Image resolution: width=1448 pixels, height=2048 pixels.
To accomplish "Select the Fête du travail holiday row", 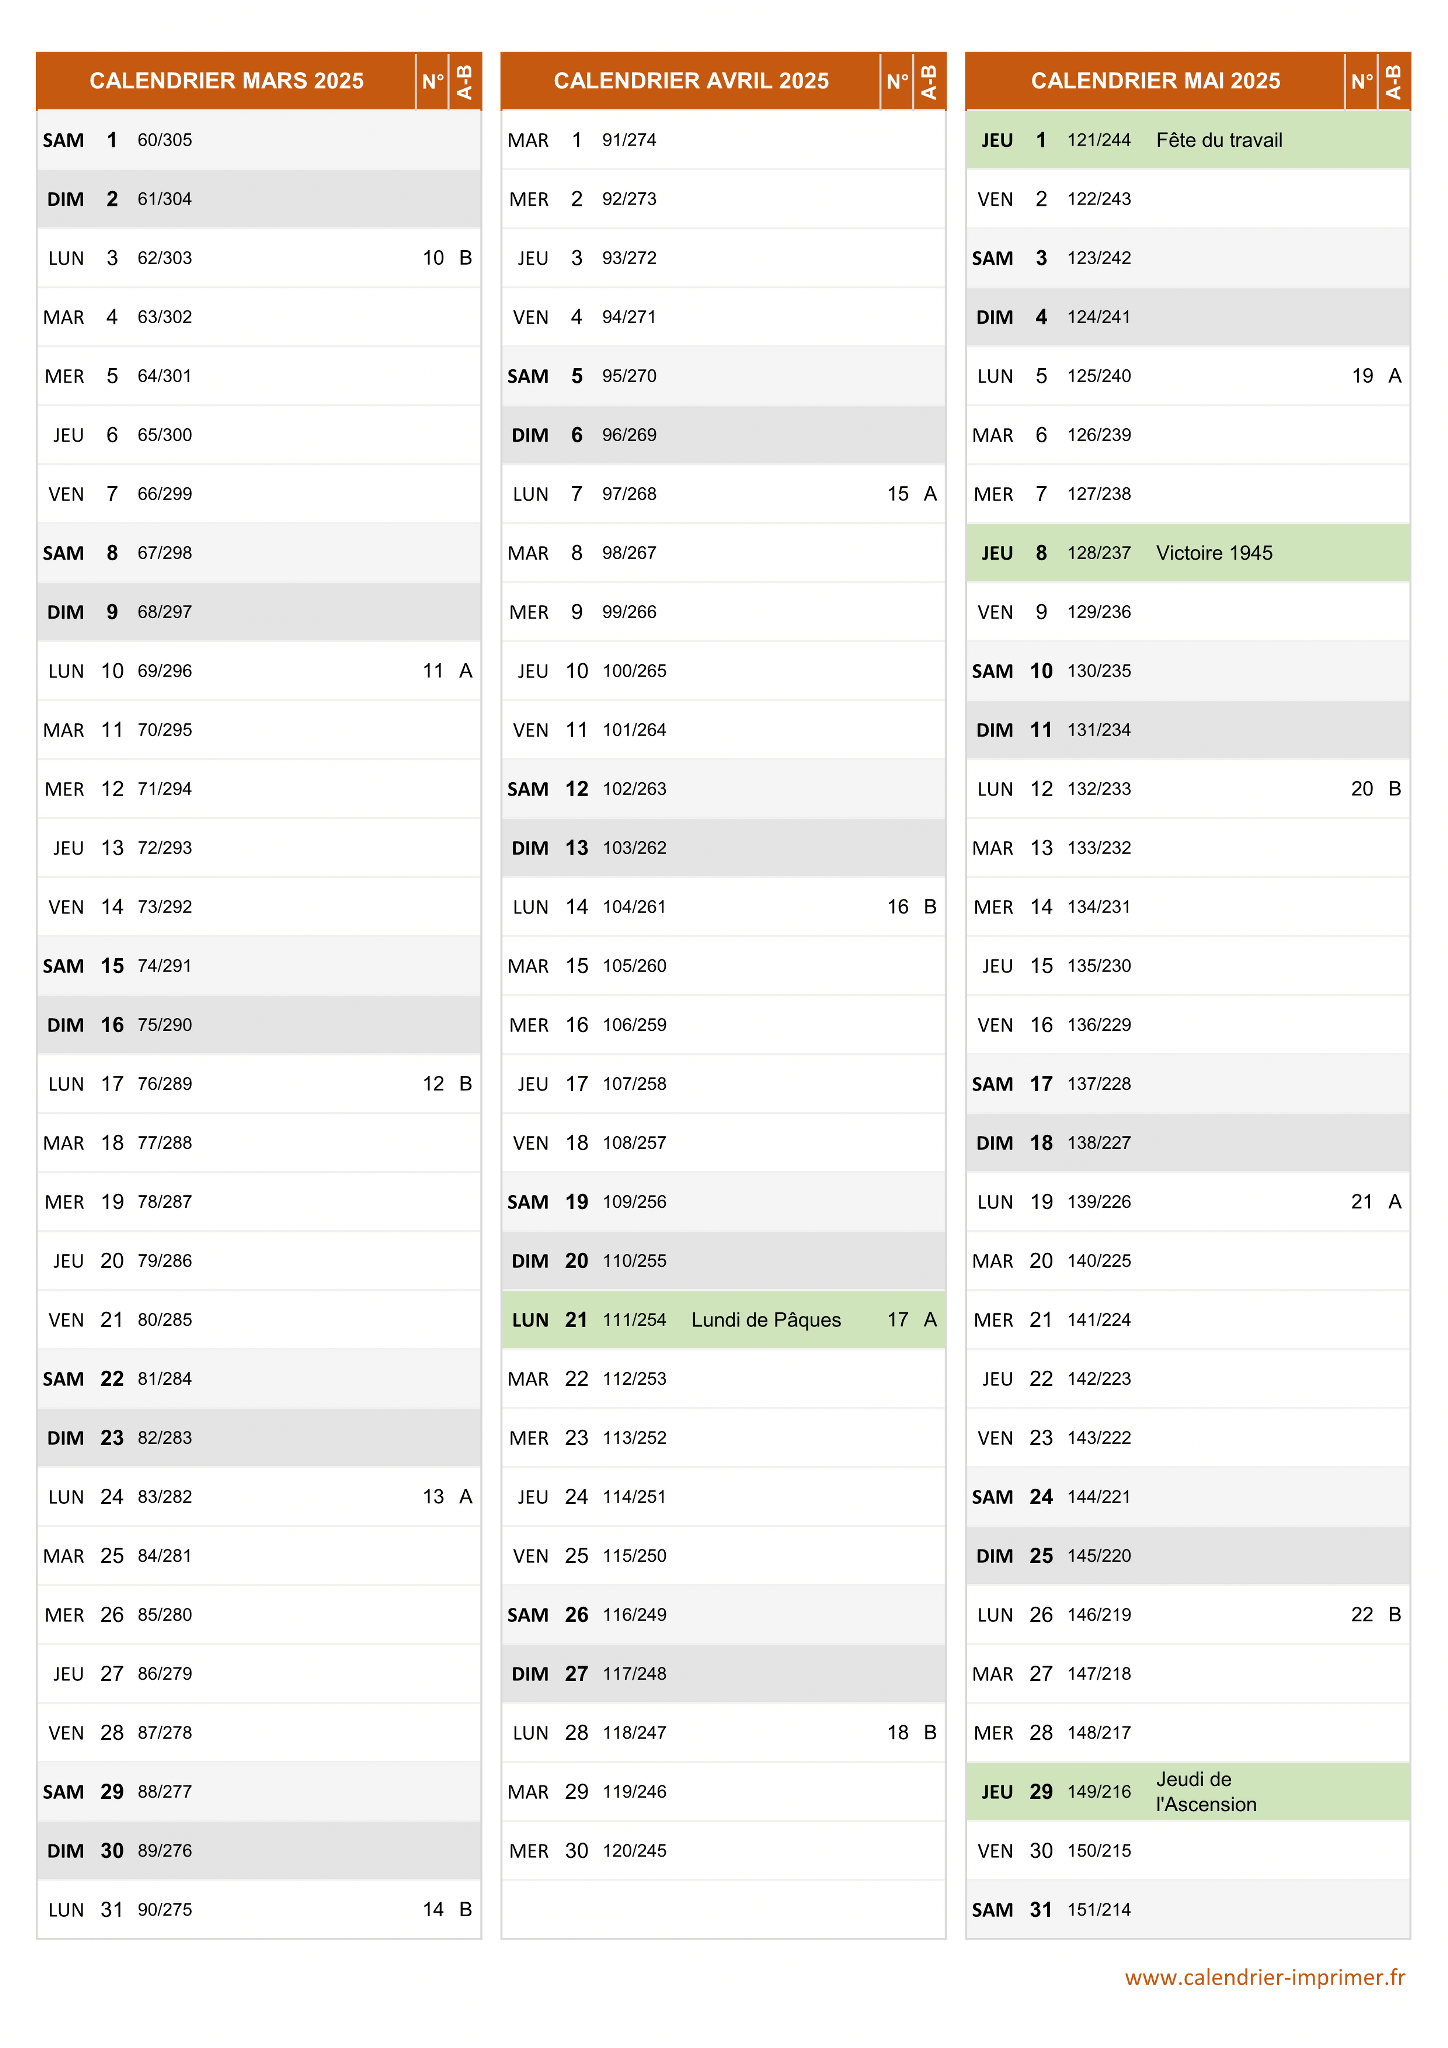I will [x=1188, y=140].
